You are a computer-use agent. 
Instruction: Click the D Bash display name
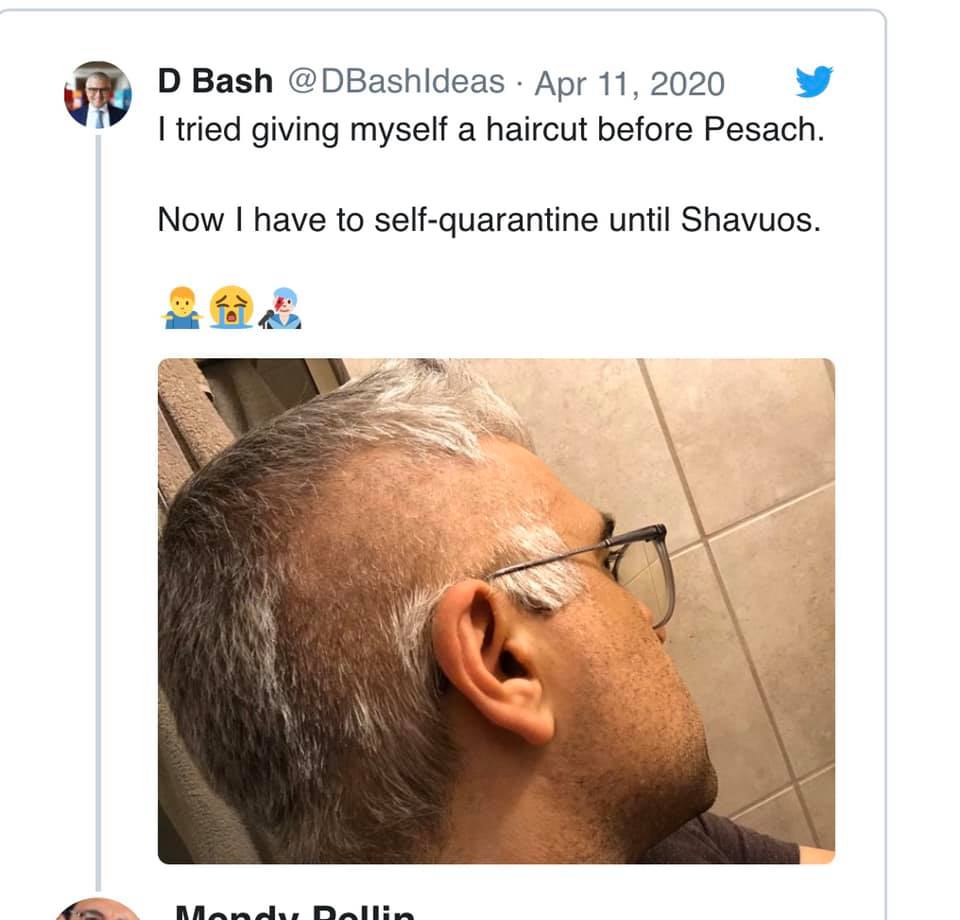click(215, 81)
